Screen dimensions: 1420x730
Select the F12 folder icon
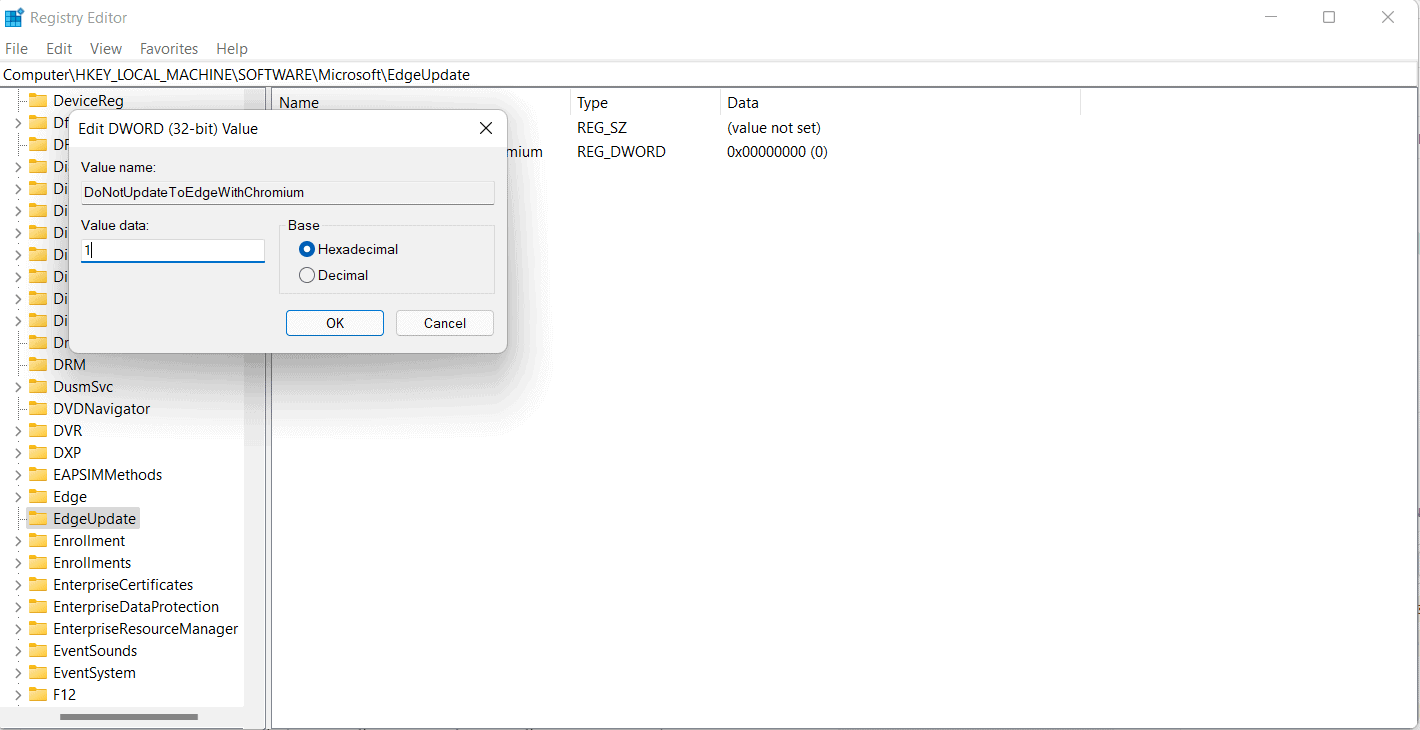pos(38,694)
